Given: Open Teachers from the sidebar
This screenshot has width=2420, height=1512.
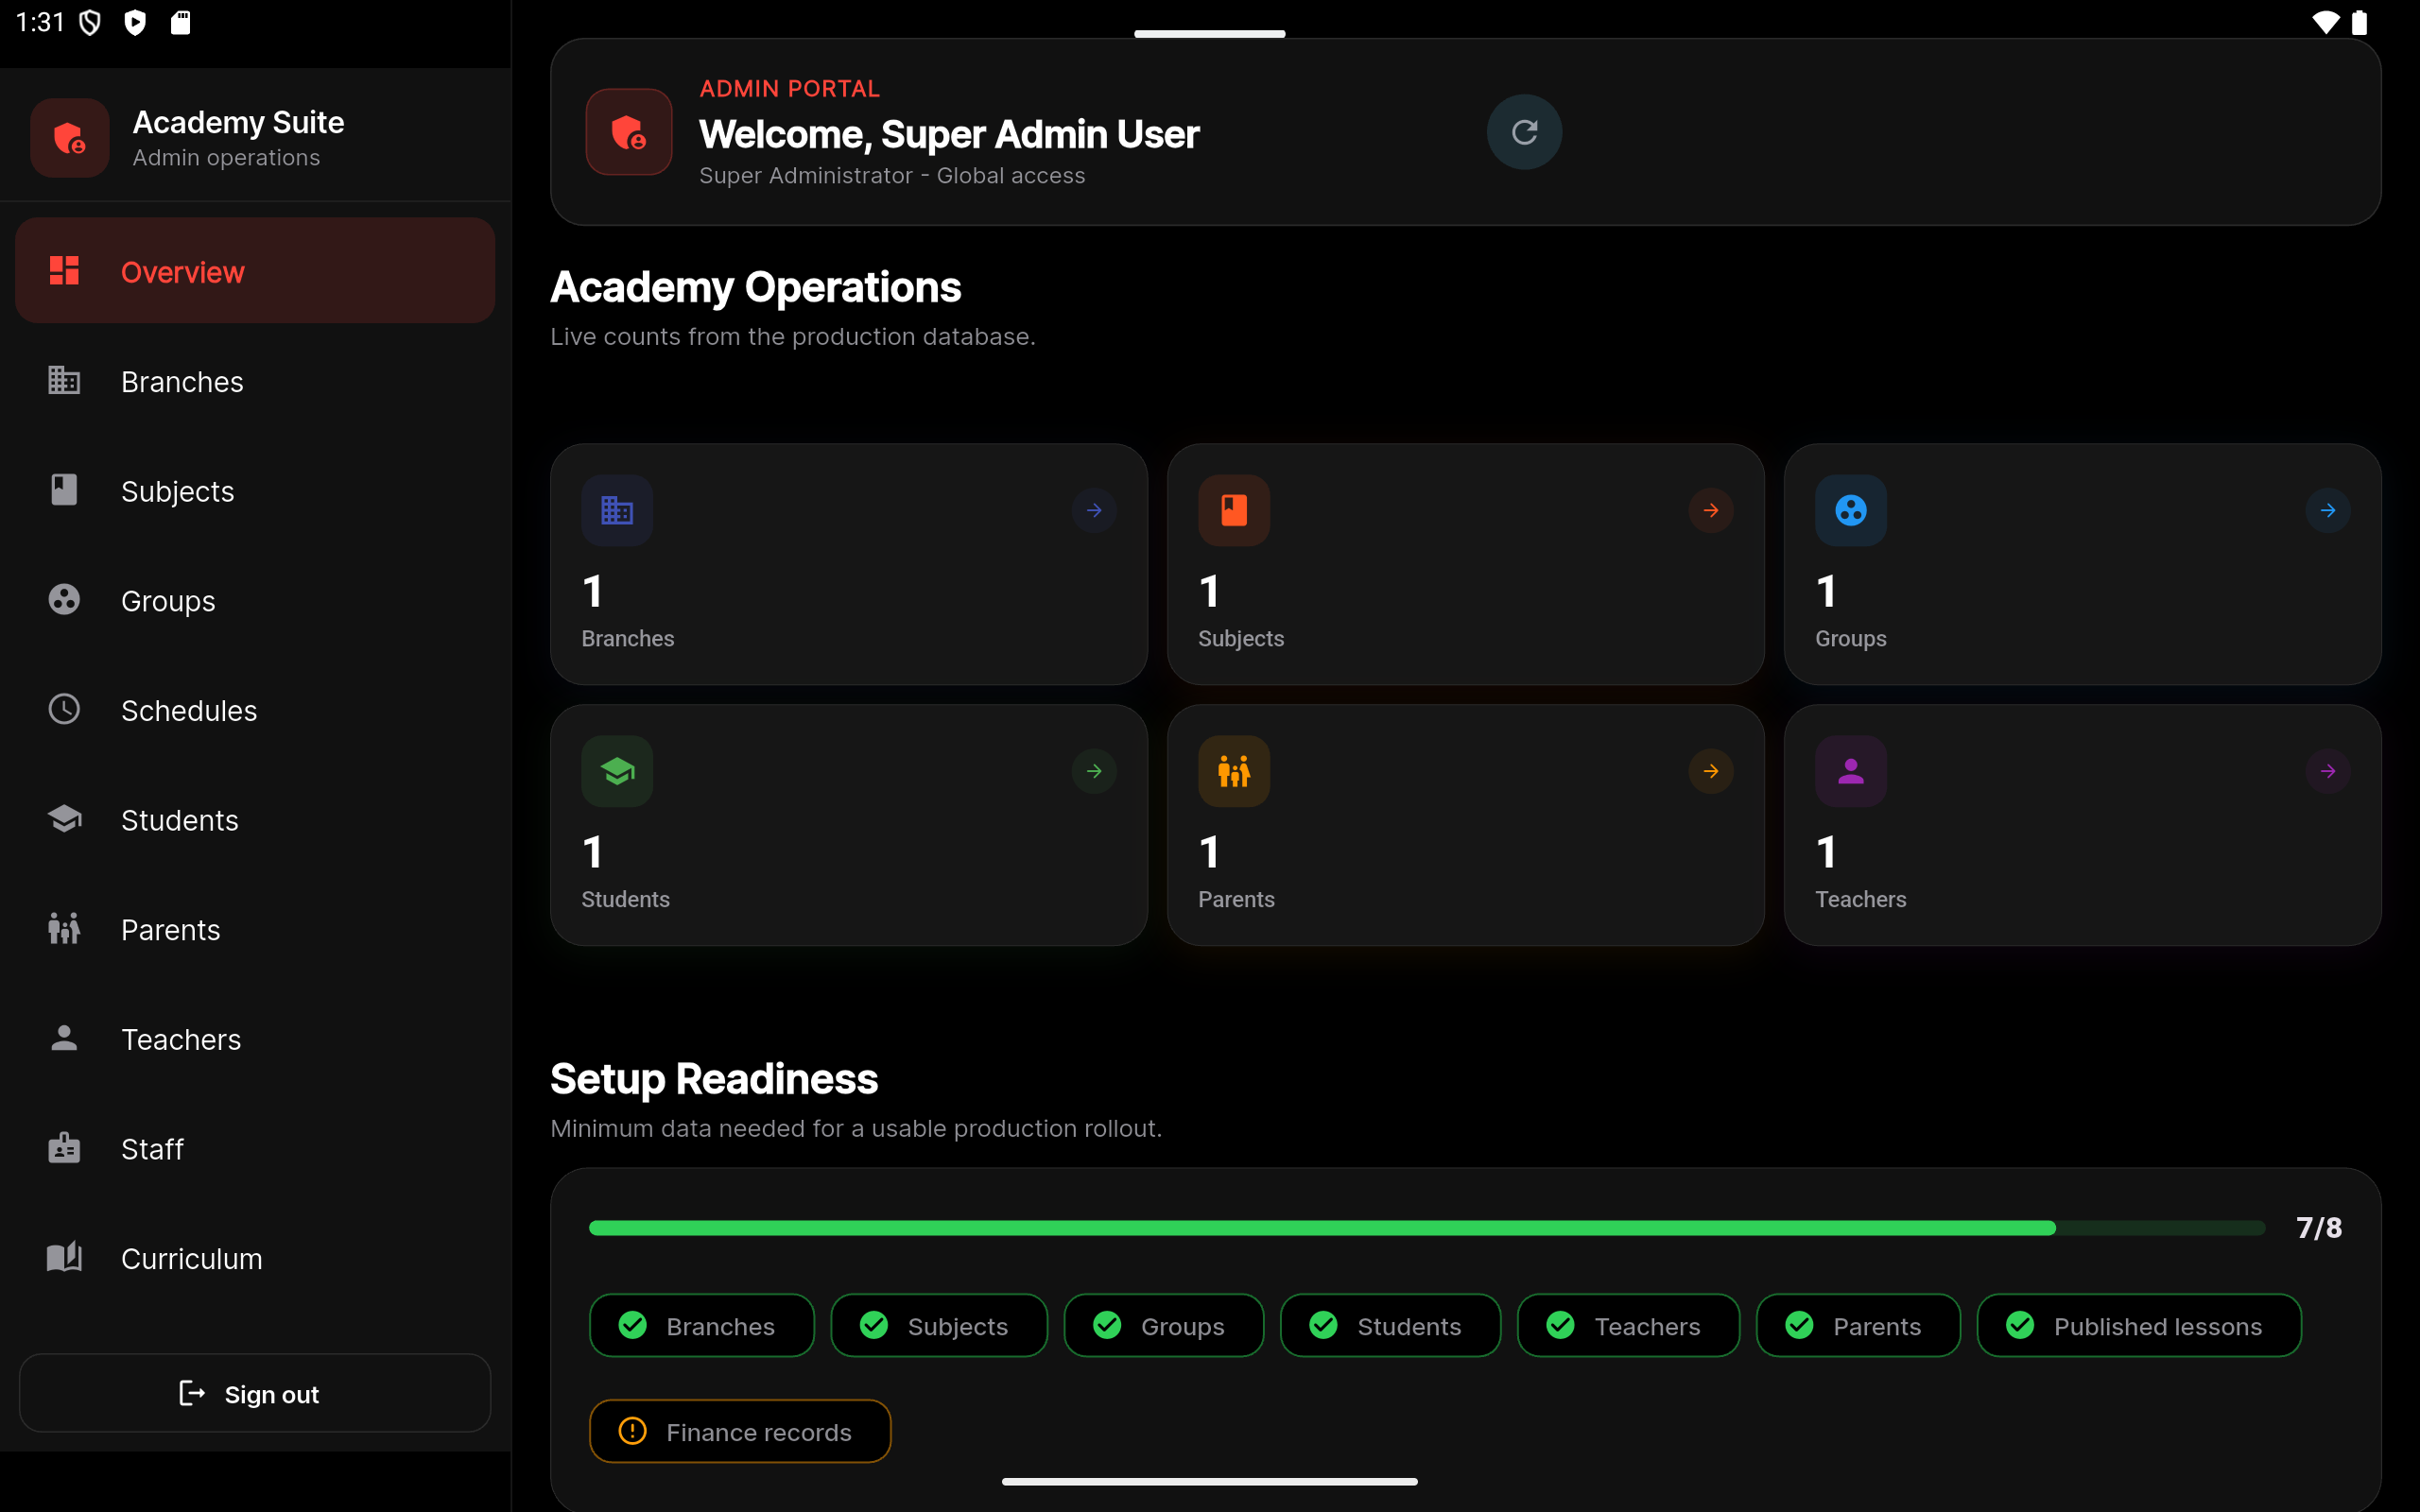Looking at the screenshot, I should (255, 1039).
